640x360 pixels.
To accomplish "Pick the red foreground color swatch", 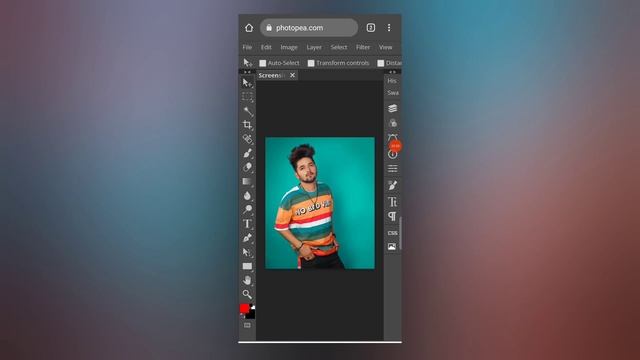I will (x=244, y=308).
